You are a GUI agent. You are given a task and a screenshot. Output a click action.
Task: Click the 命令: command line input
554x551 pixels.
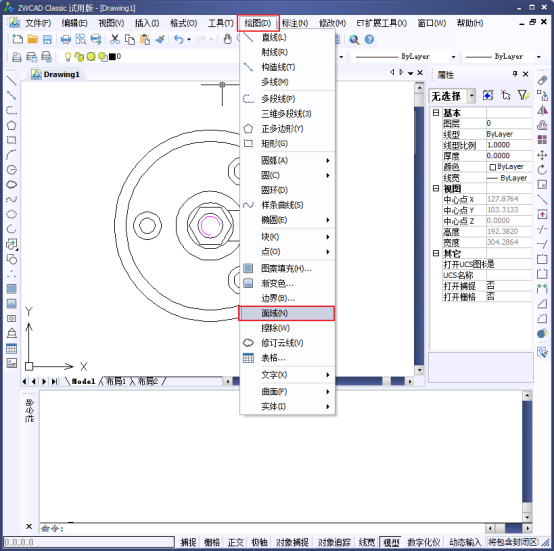(262, 528)
